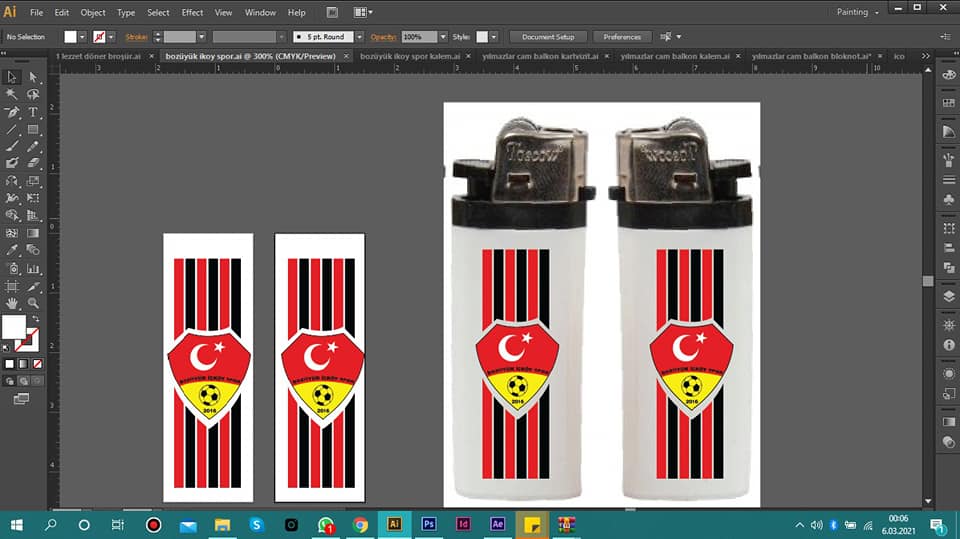Screen dimensions: 960x539
Task: Open the Arrange Documents dropdown
Action: (x=363, y=12)
